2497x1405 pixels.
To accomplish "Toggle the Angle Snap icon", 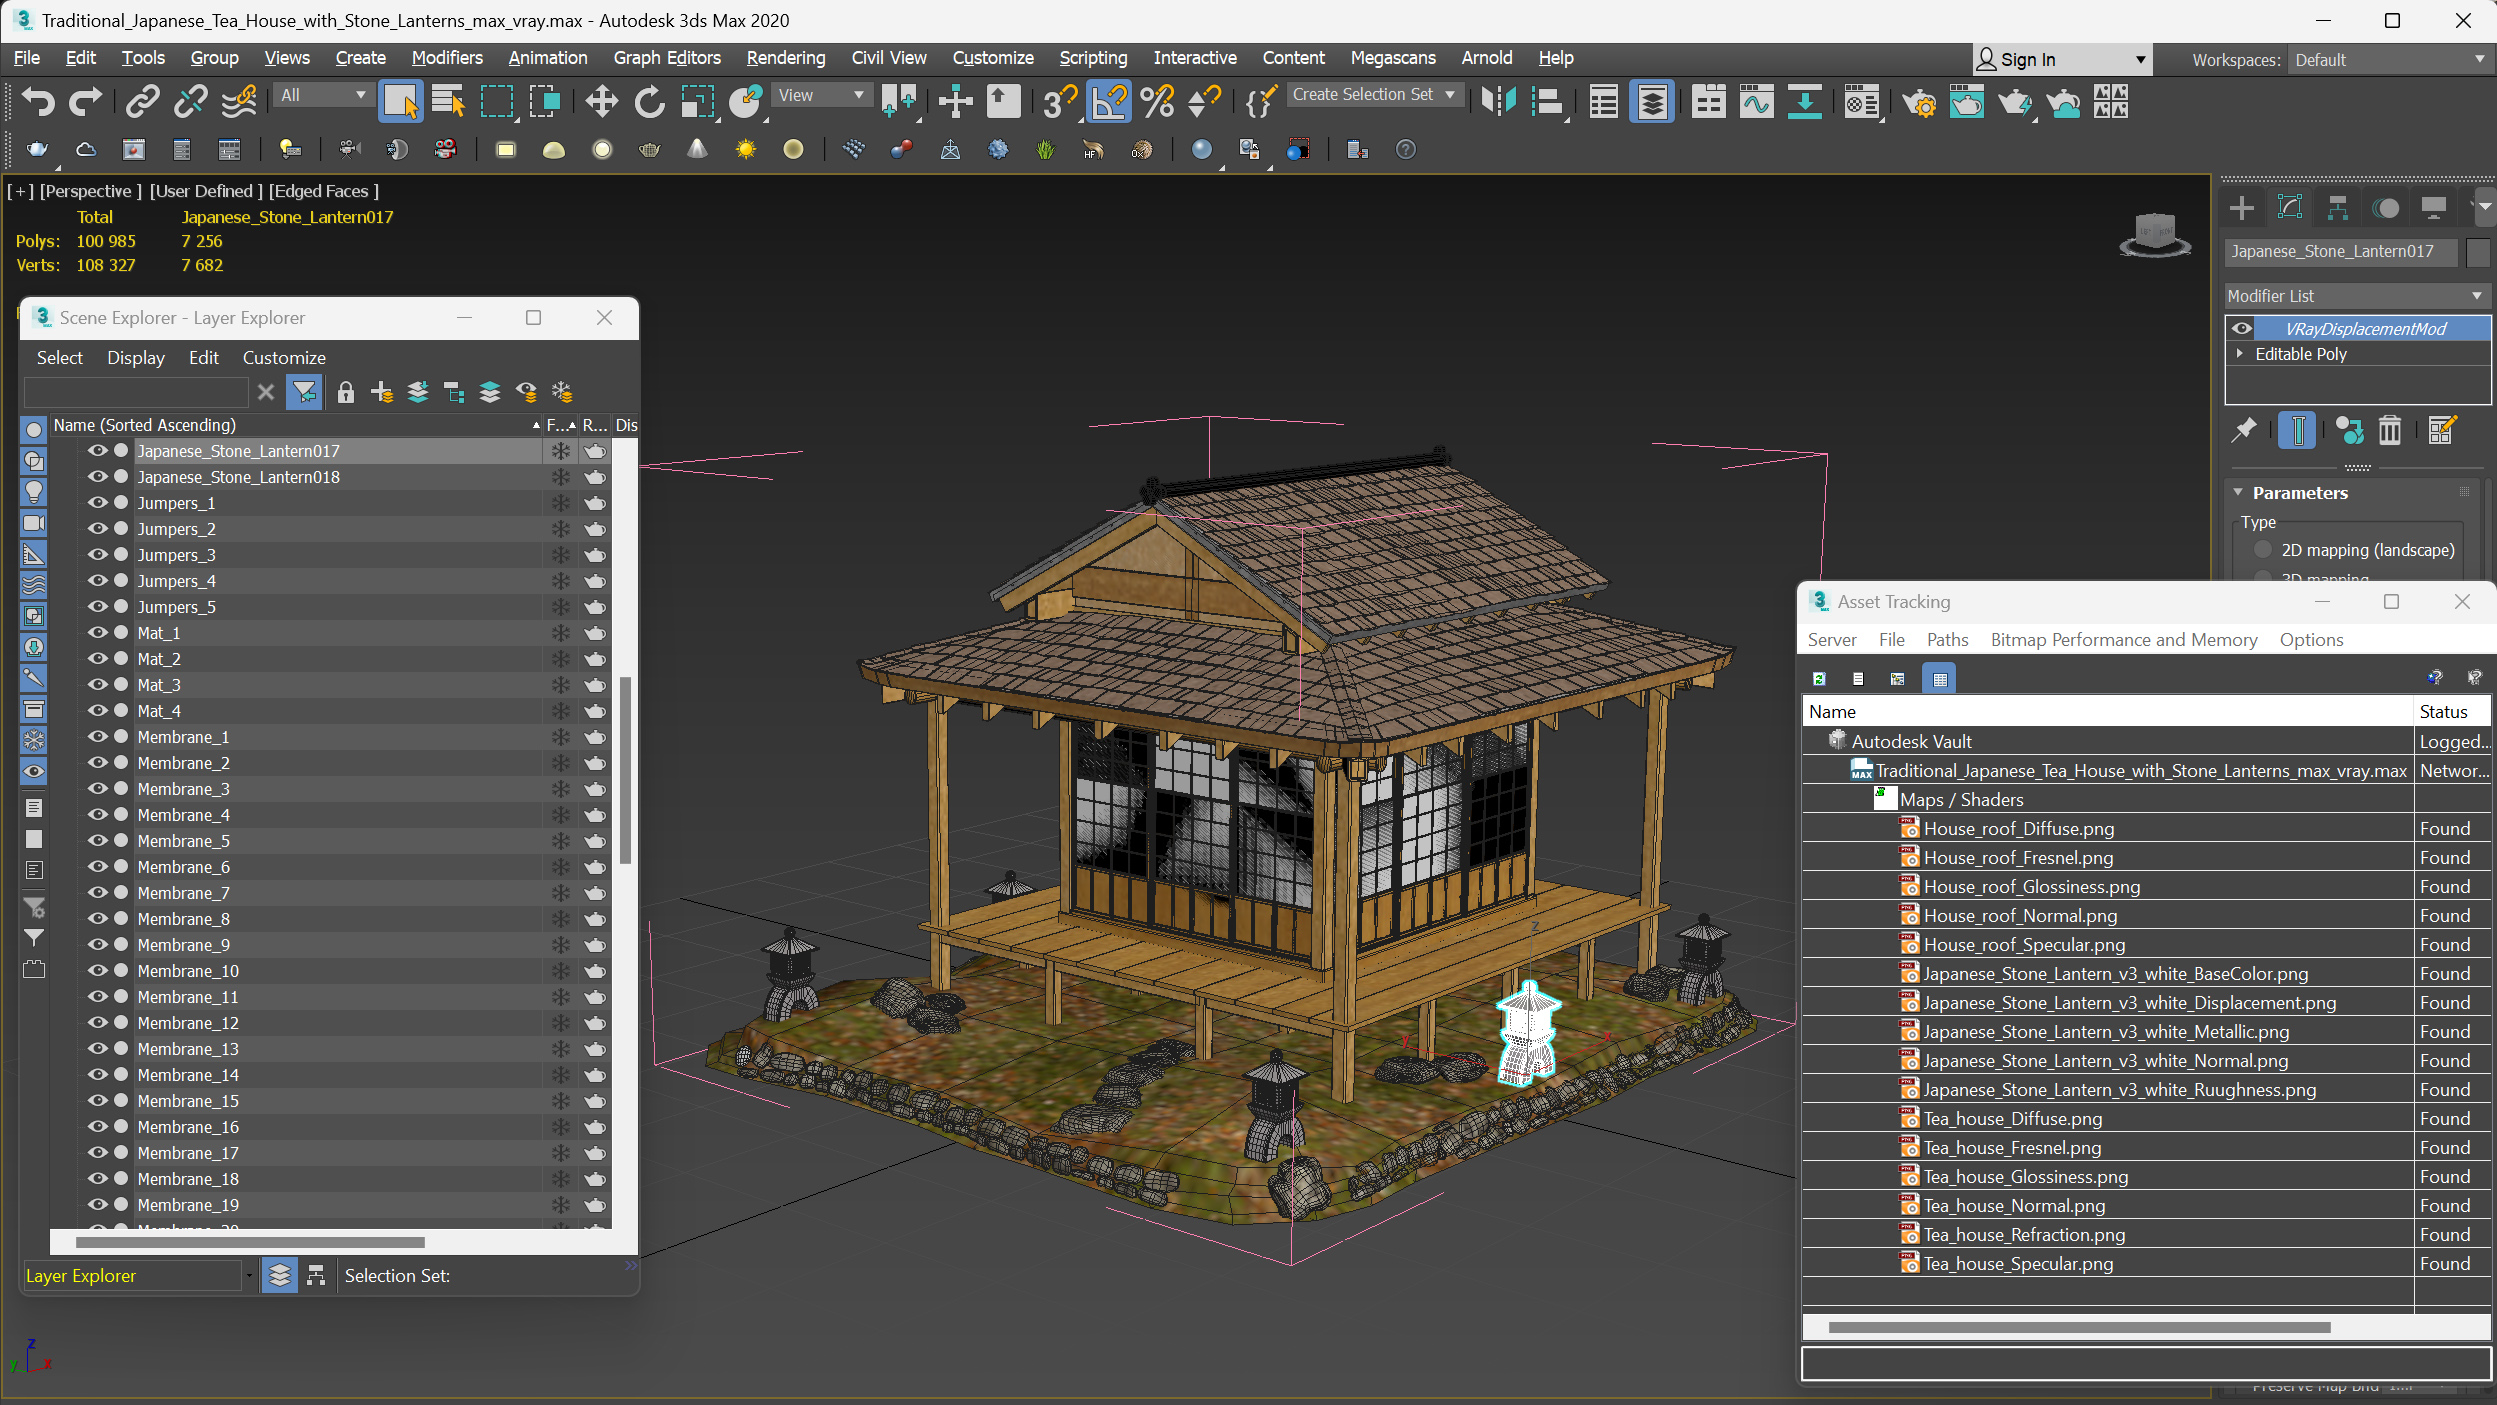I will point(1108,101).
